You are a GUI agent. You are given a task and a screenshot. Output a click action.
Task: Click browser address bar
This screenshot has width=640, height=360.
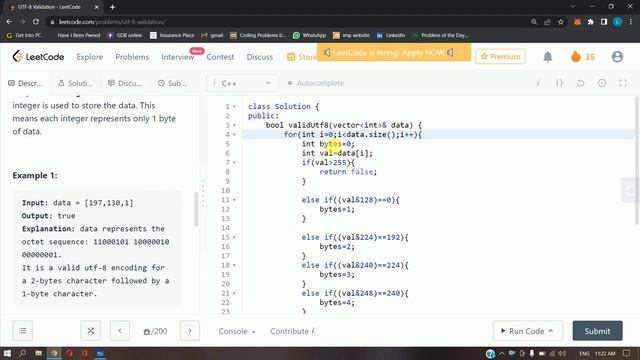point(286,22)
